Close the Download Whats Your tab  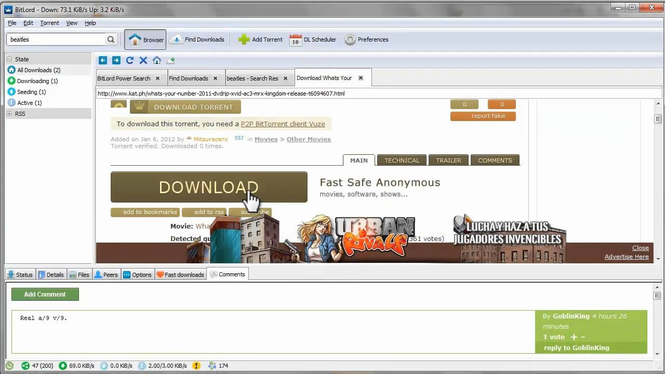click(x=360, y=78)
